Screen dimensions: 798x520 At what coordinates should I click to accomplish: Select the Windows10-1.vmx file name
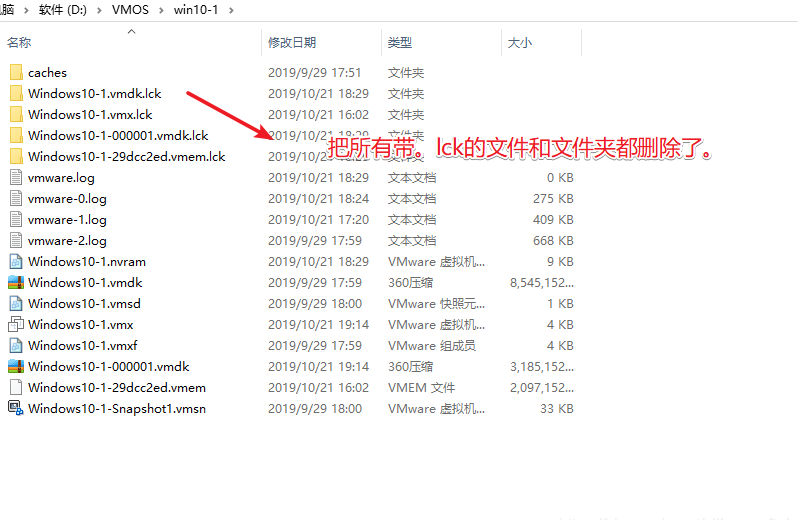[80, 324]
